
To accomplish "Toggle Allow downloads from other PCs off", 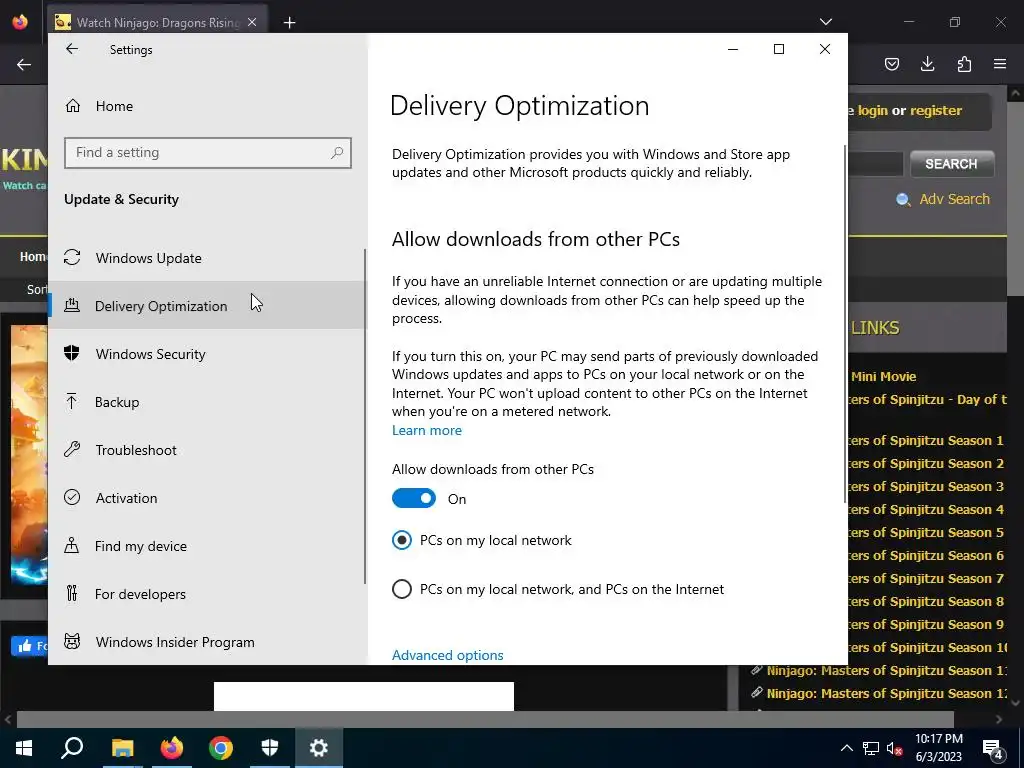I will 413,498.
